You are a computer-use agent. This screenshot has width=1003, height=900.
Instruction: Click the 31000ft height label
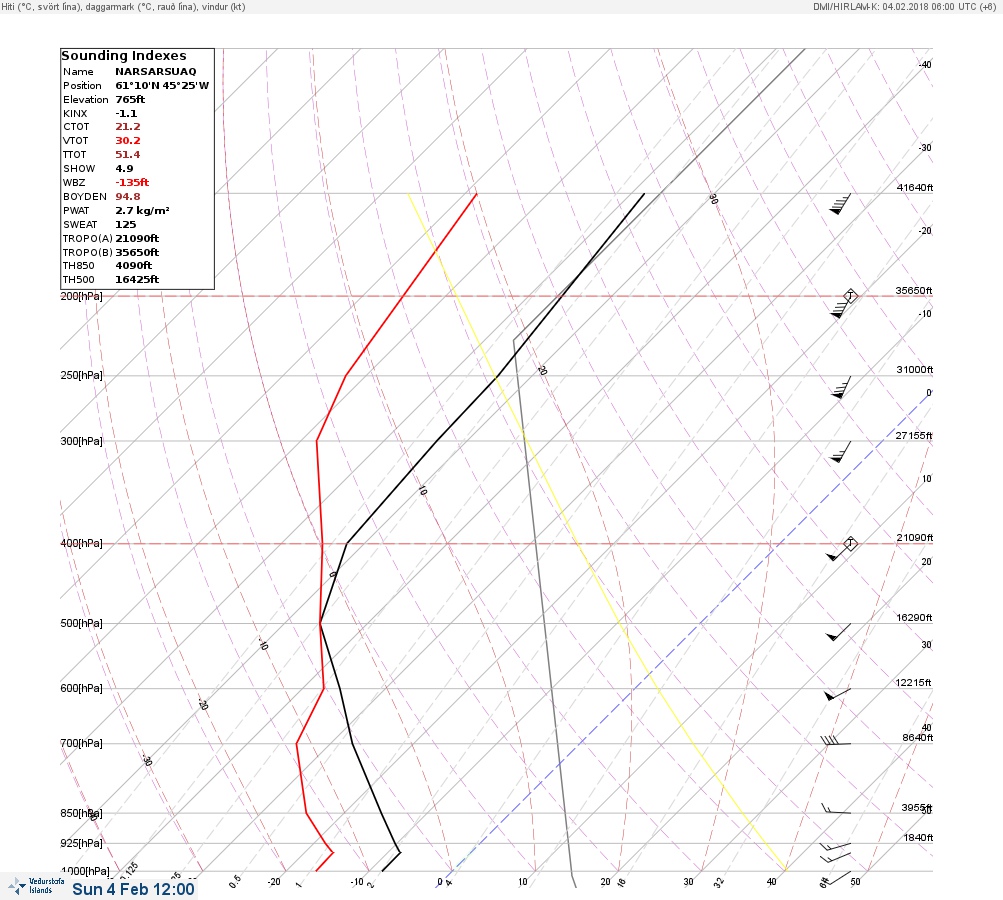915,370
